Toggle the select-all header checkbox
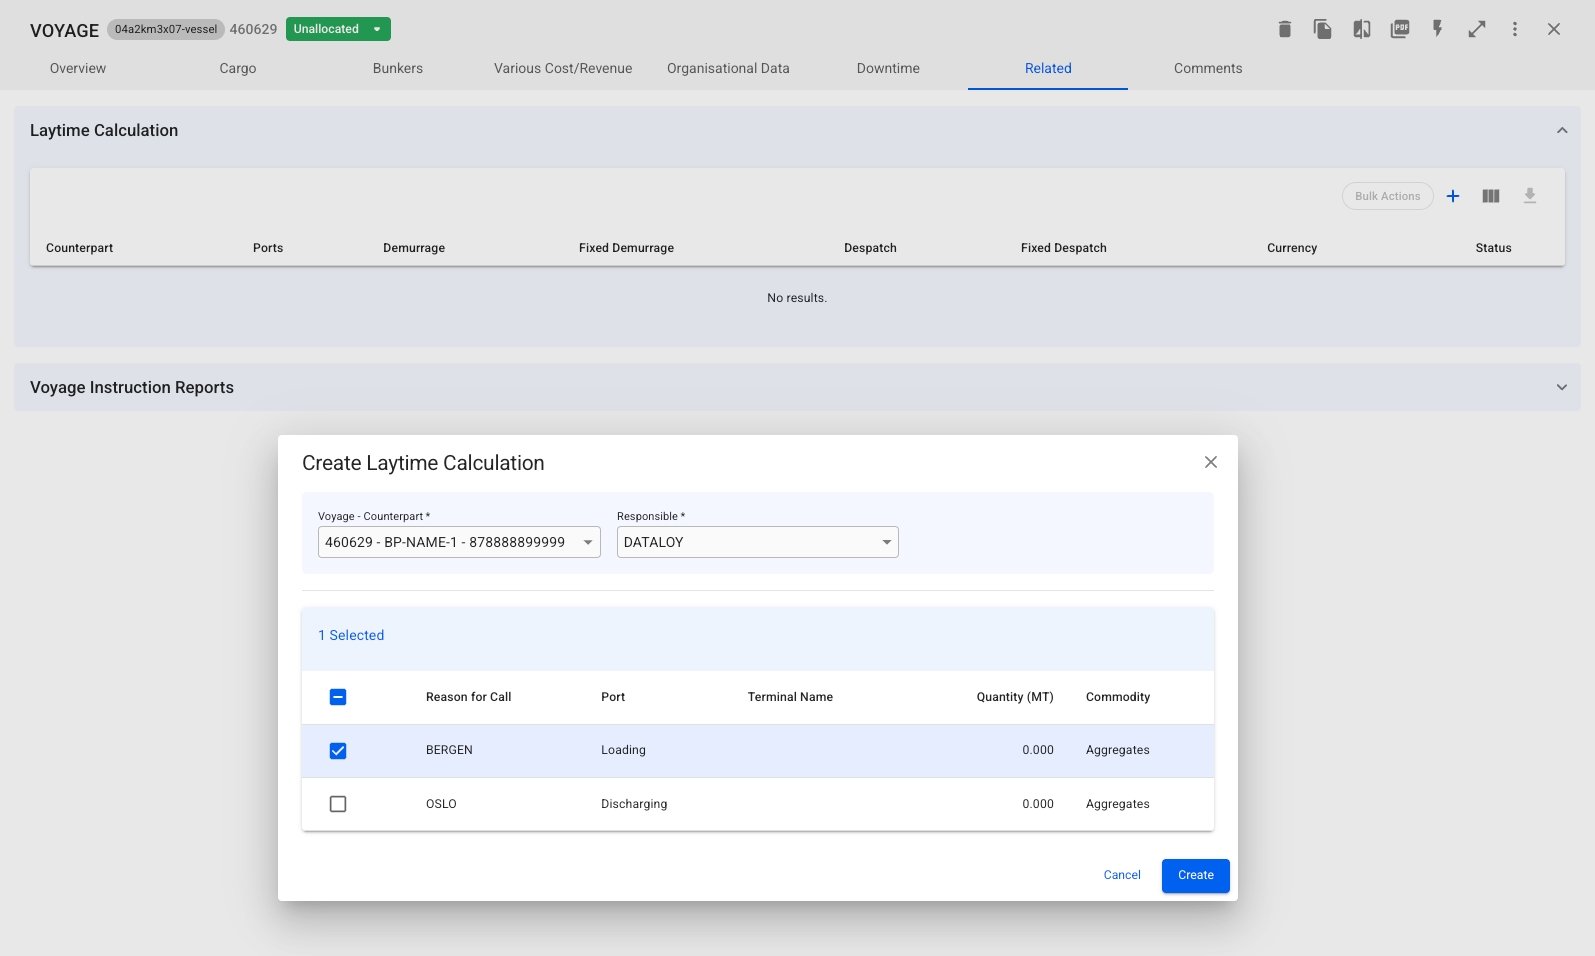This screenshot has width=1595, height=956. 338,697
